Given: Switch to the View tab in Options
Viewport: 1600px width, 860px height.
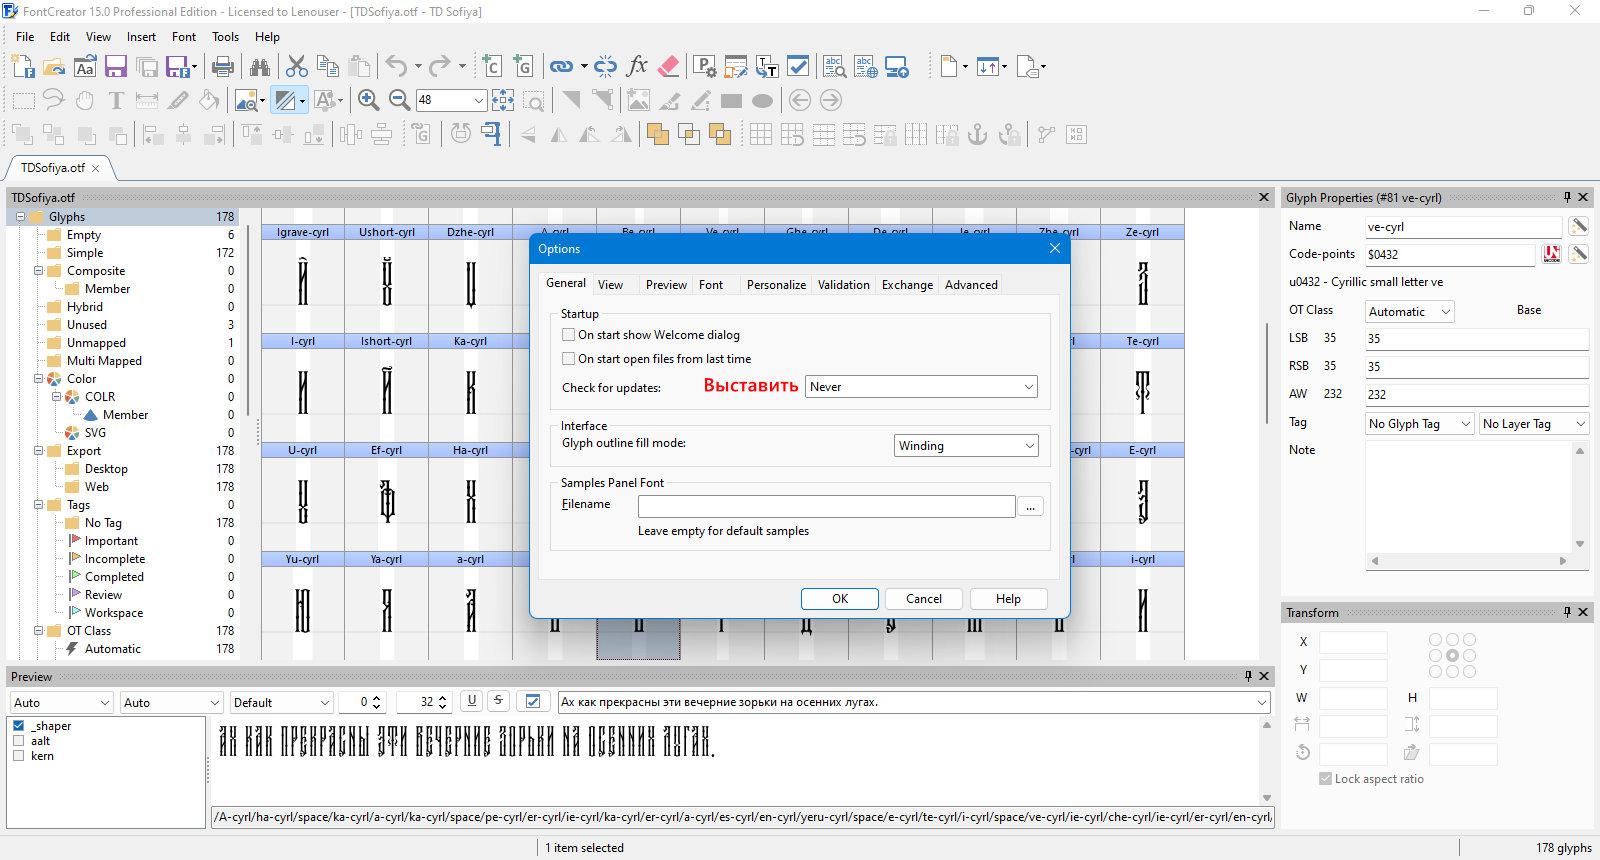Looking at the screenshot, I should click(x=610, y=285).
